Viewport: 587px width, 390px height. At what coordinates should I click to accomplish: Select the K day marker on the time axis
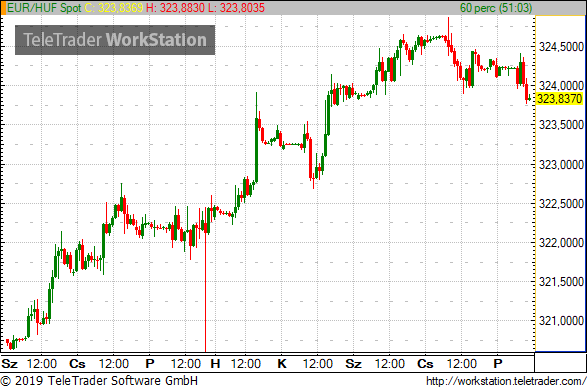point(282,363)
